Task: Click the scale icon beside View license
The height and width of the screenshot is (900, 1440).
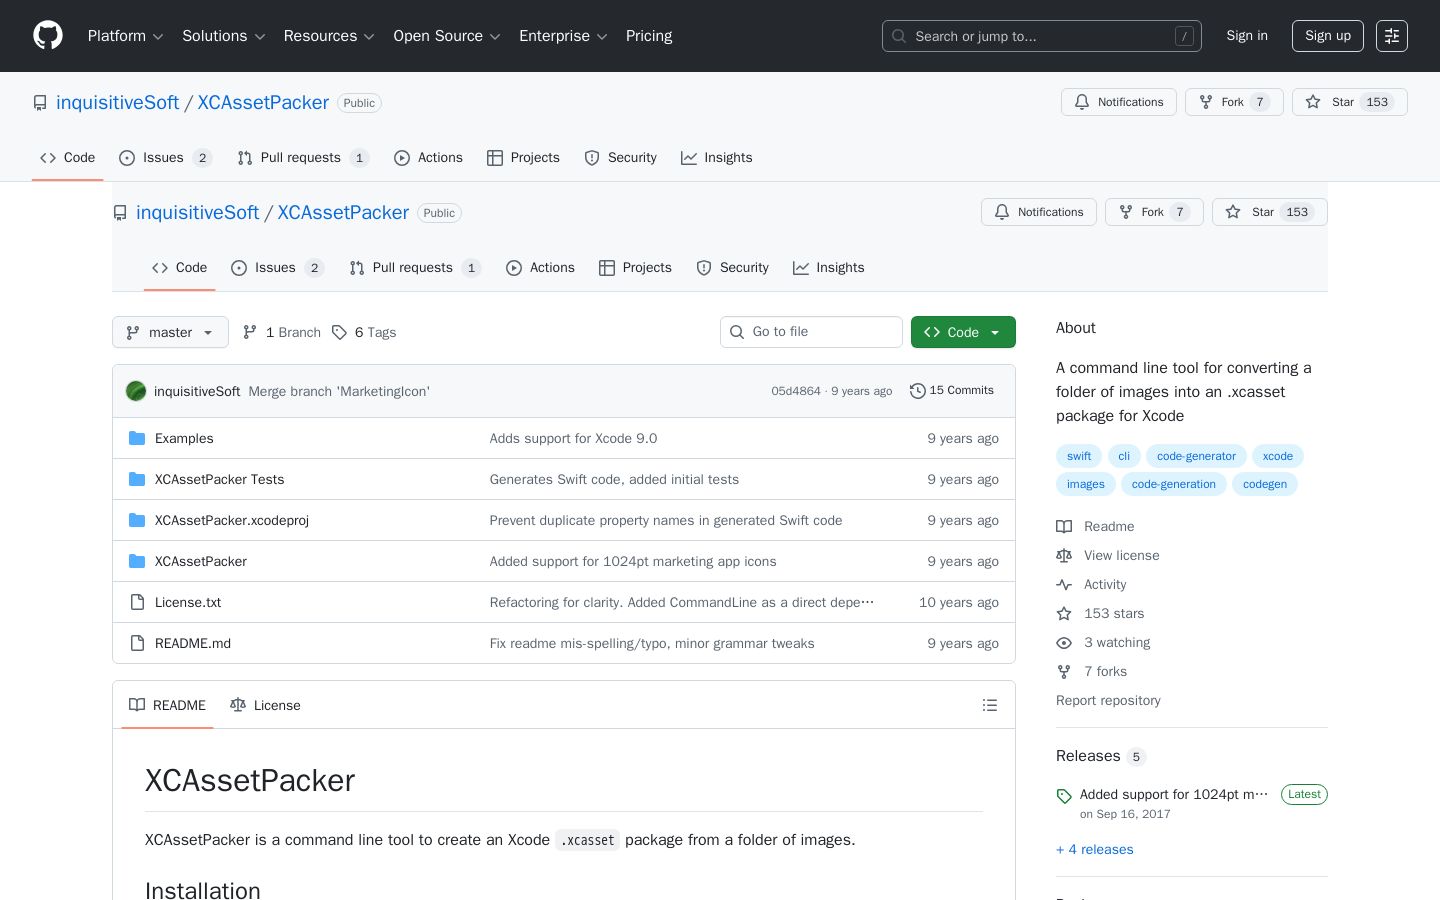Action: coord(1064,556)
